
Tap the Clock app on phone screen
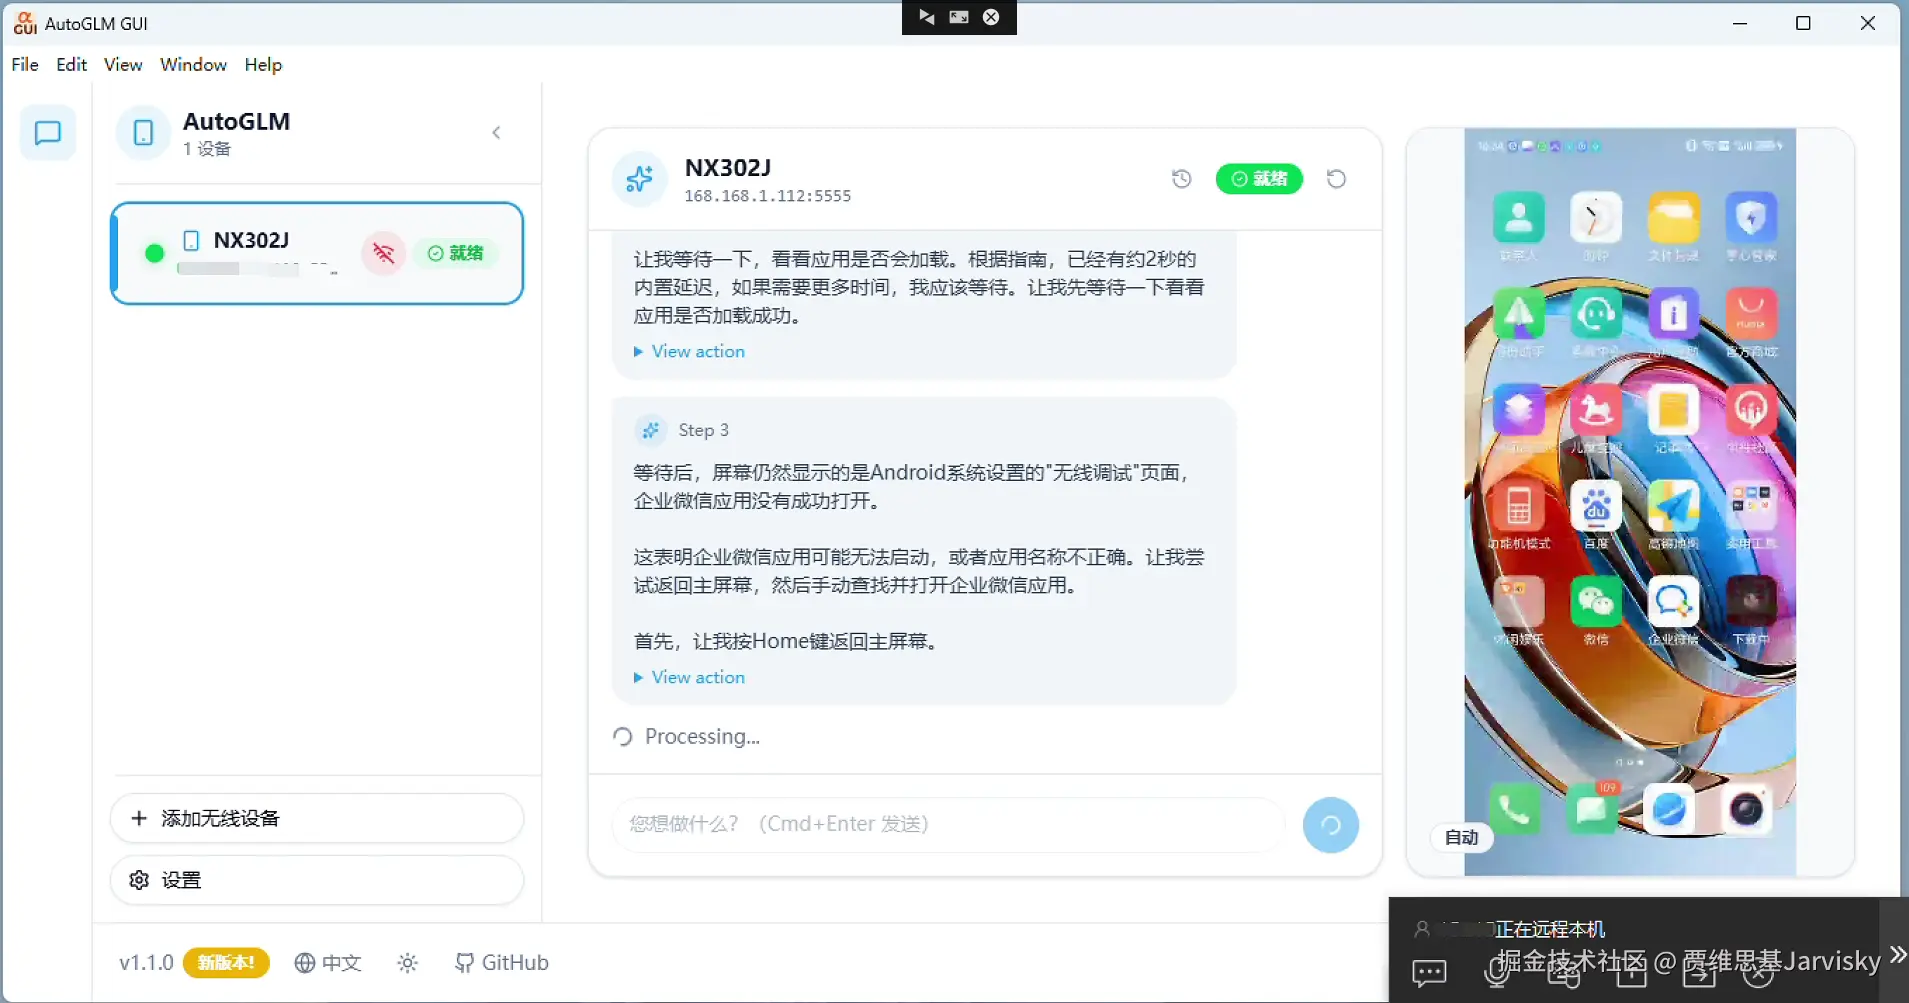(1596, 217)
